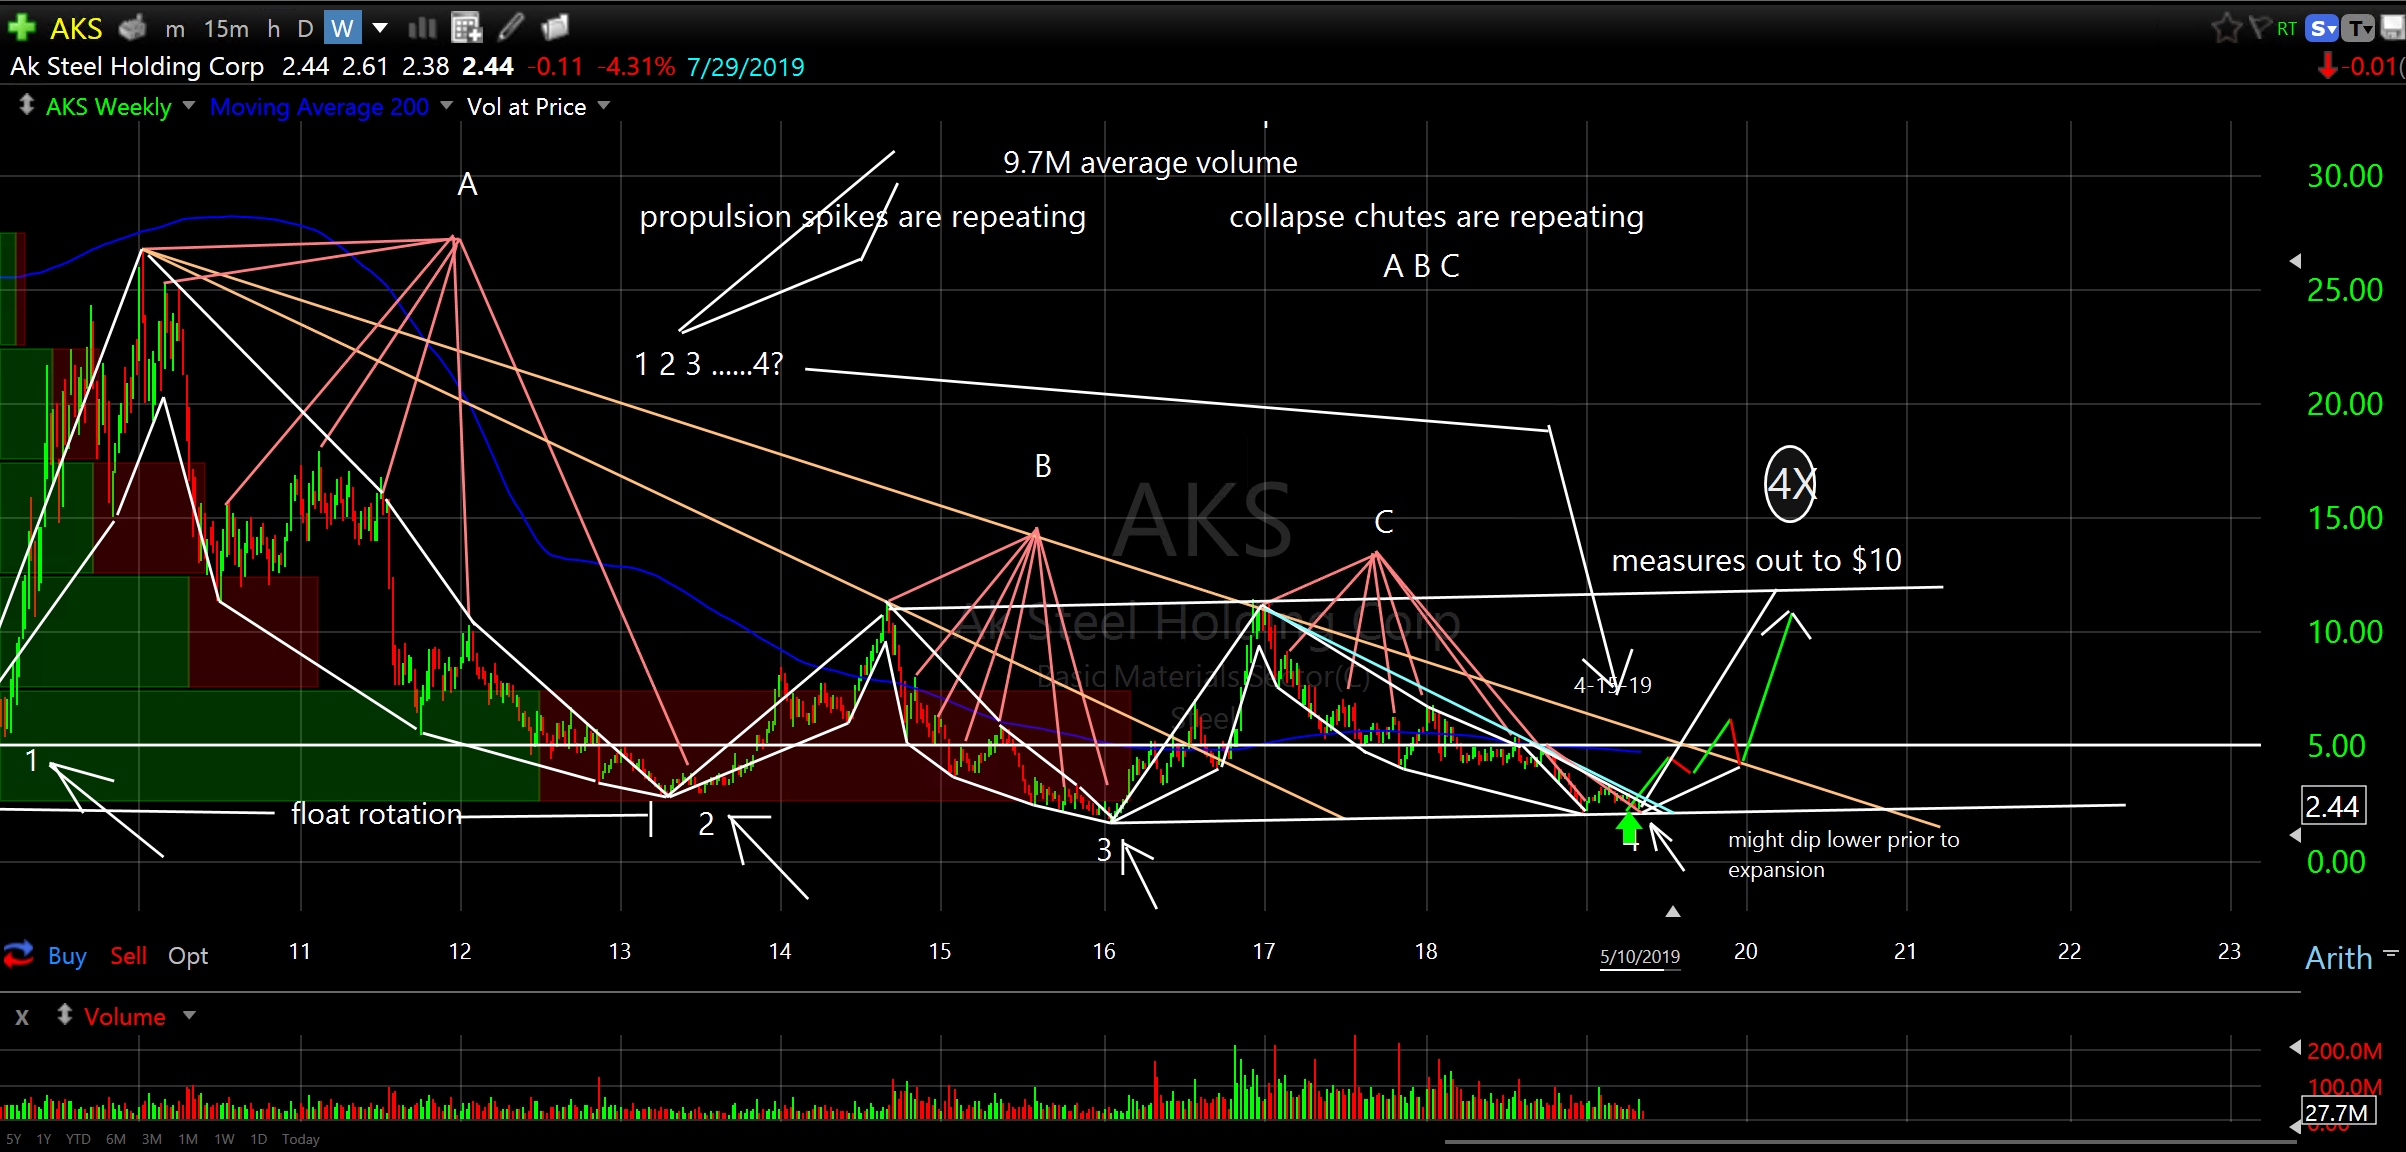Click the Sell button
This screenshot has width=2406, height=1152.
coord(128,956)
